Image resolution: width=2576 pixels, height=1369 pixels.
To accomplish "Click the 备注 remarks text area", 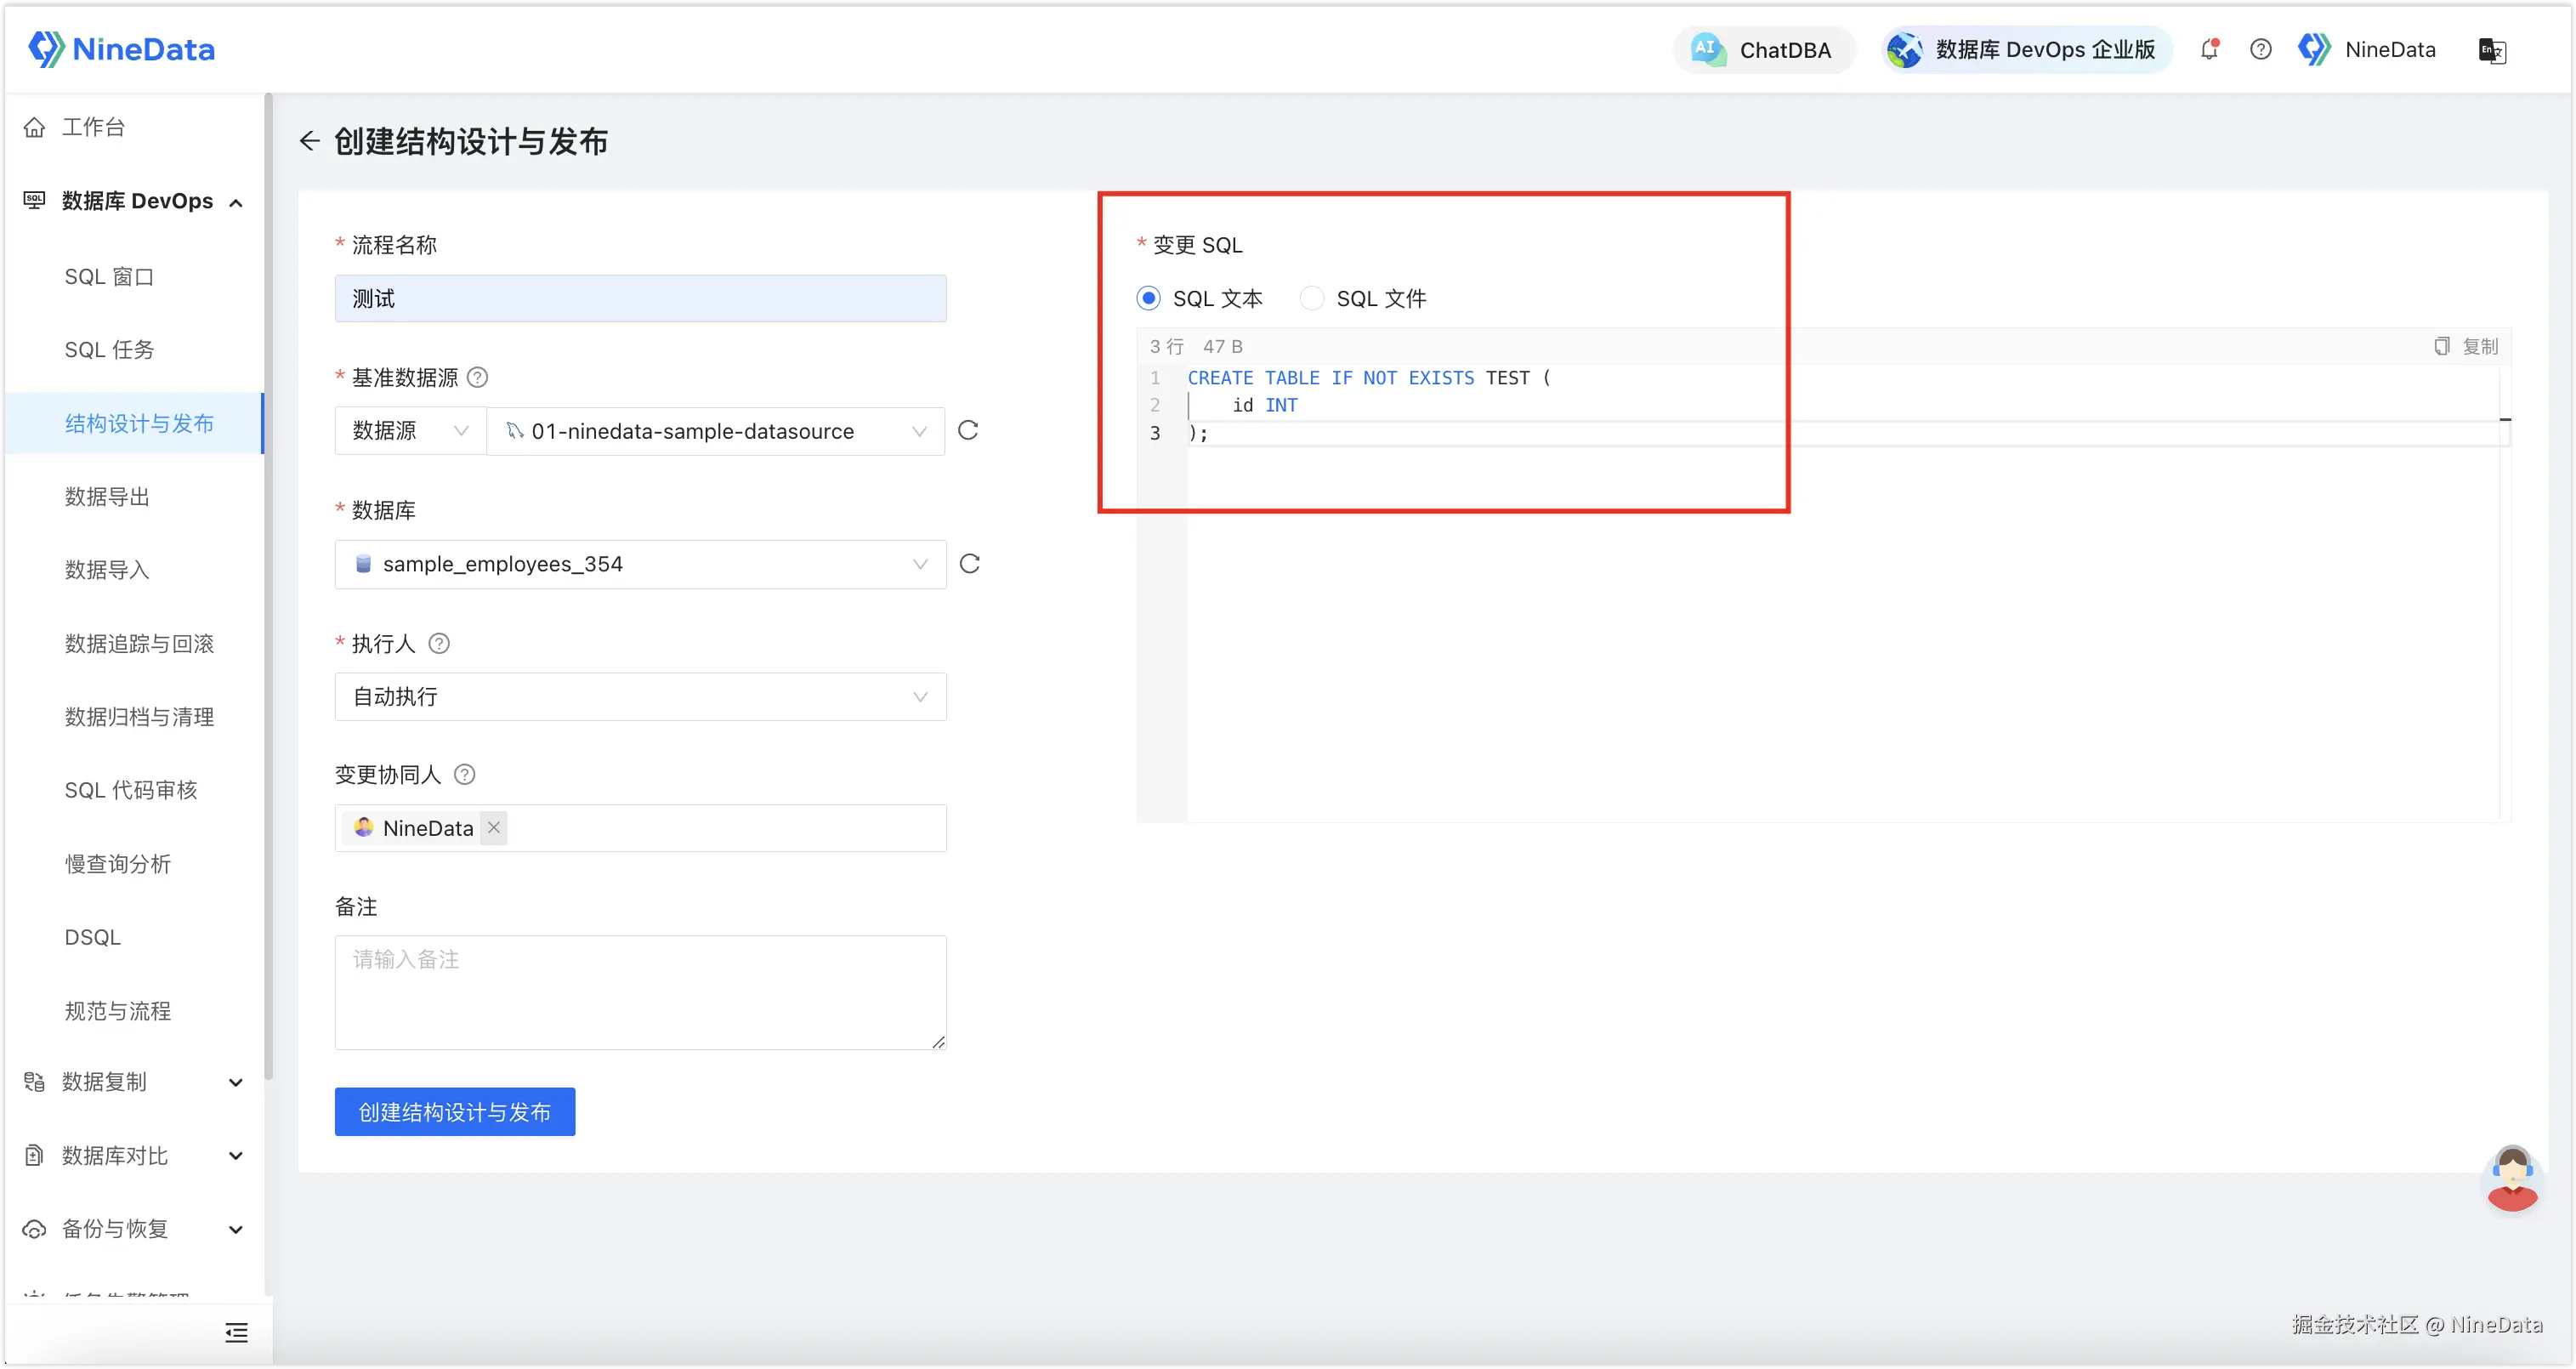I will [640, 992].
